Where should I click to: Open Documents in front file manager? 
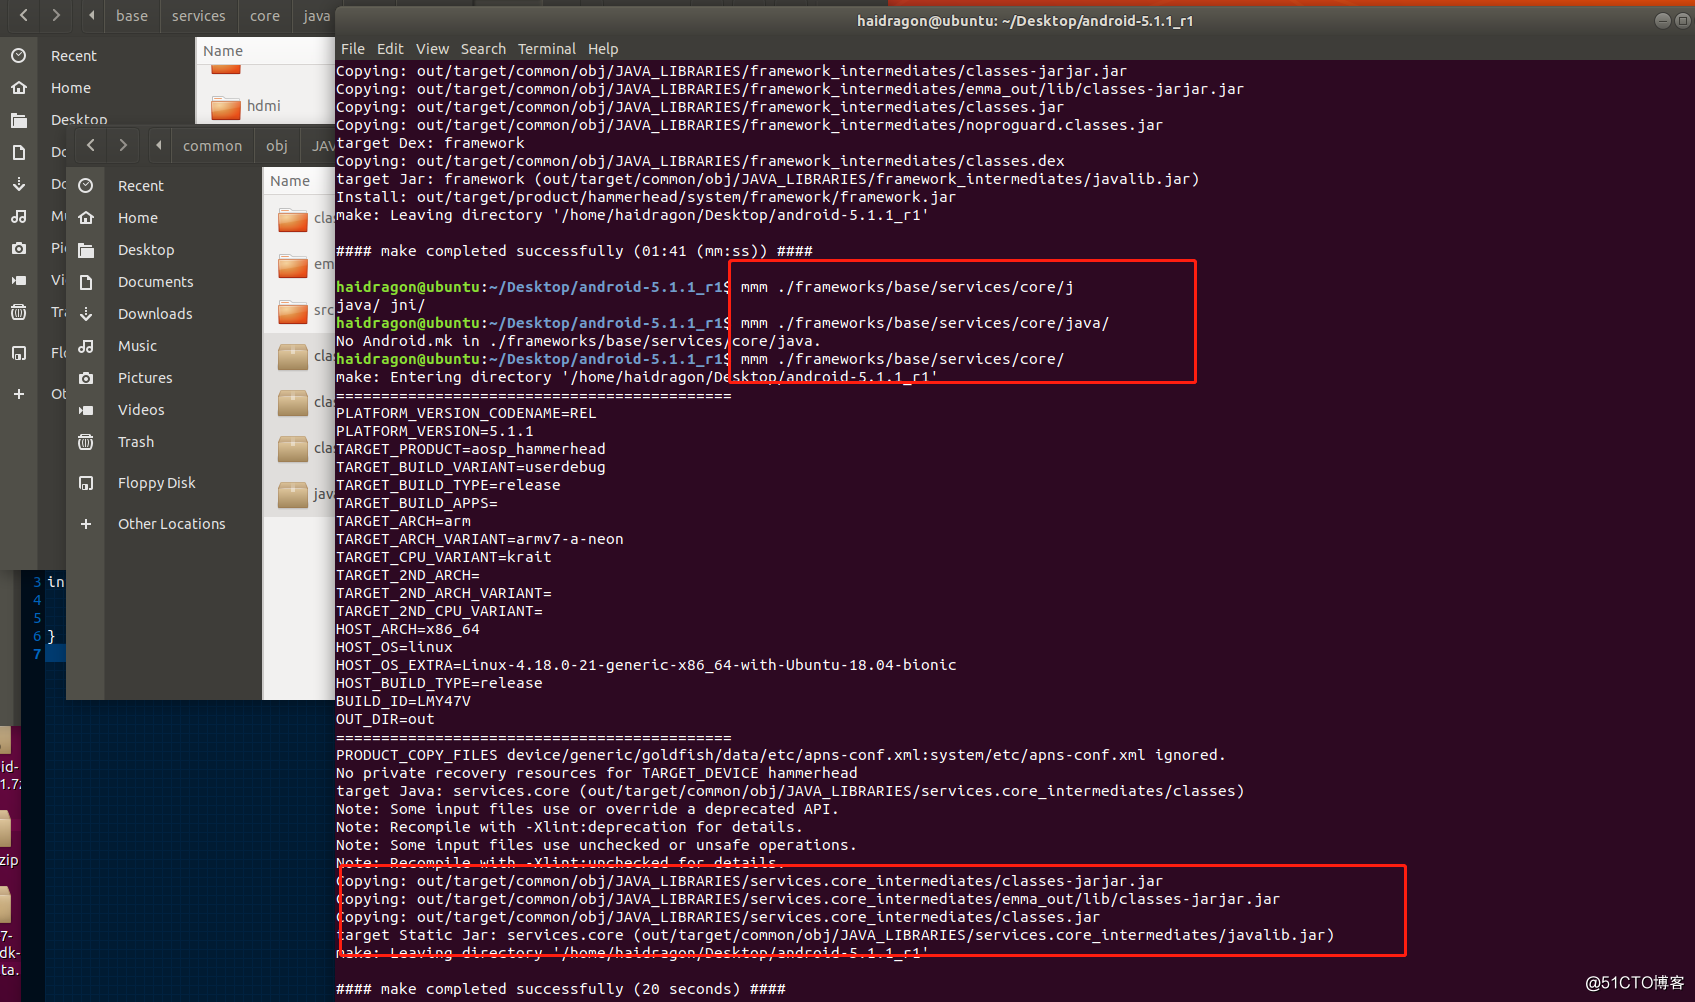point(156,282)
